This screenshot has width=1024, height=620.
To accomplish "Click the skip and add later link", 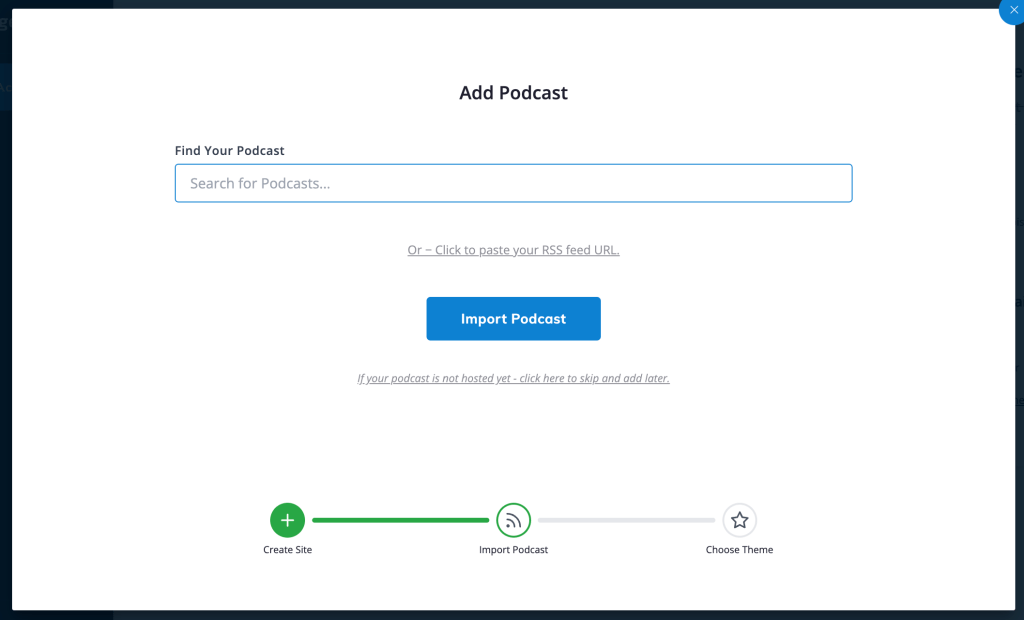I will pyautogui.click(x=513, y=378).
